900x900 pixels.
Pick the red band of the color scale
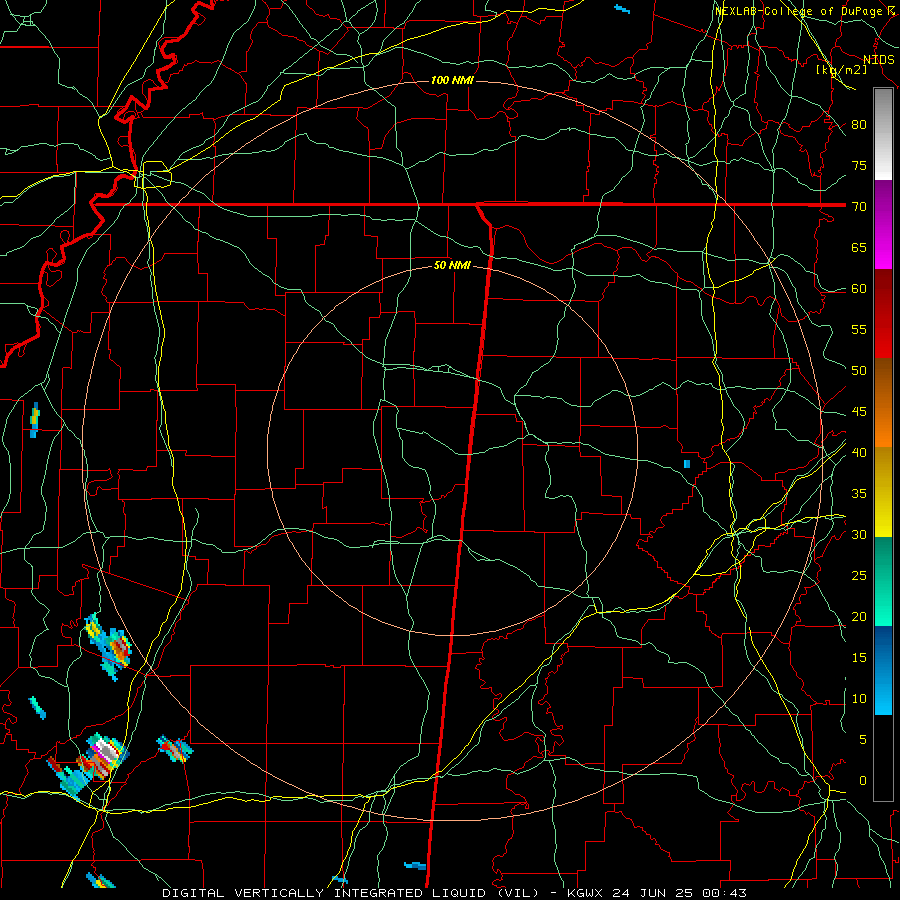[x=883, y=313]
